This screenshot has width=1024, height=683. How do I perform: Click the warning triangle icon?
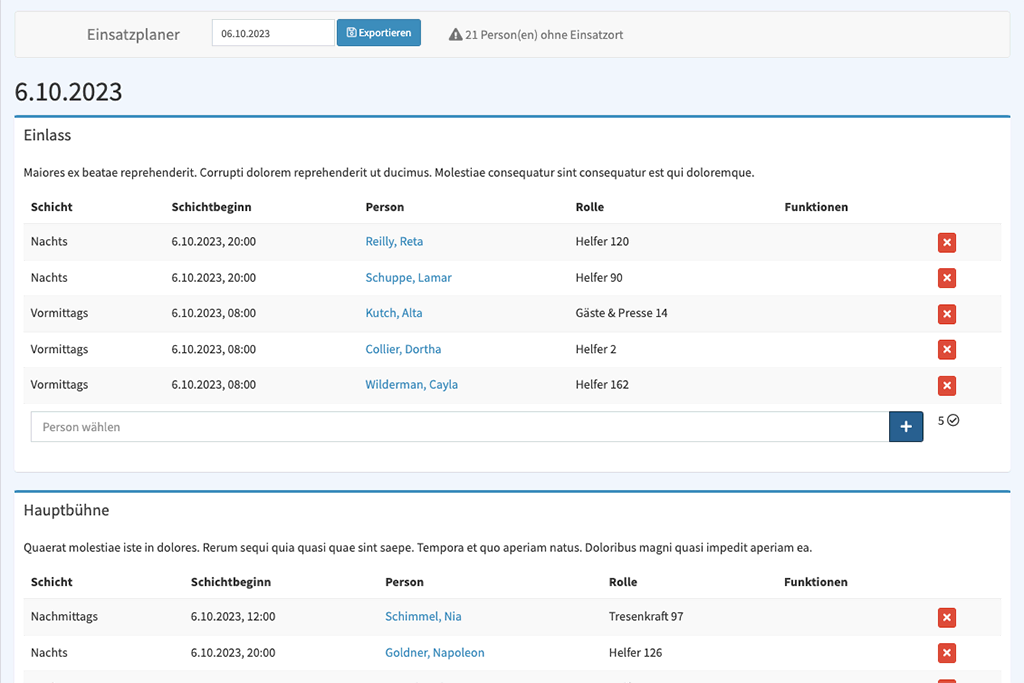pyautogui.click(x=456, y=35)
